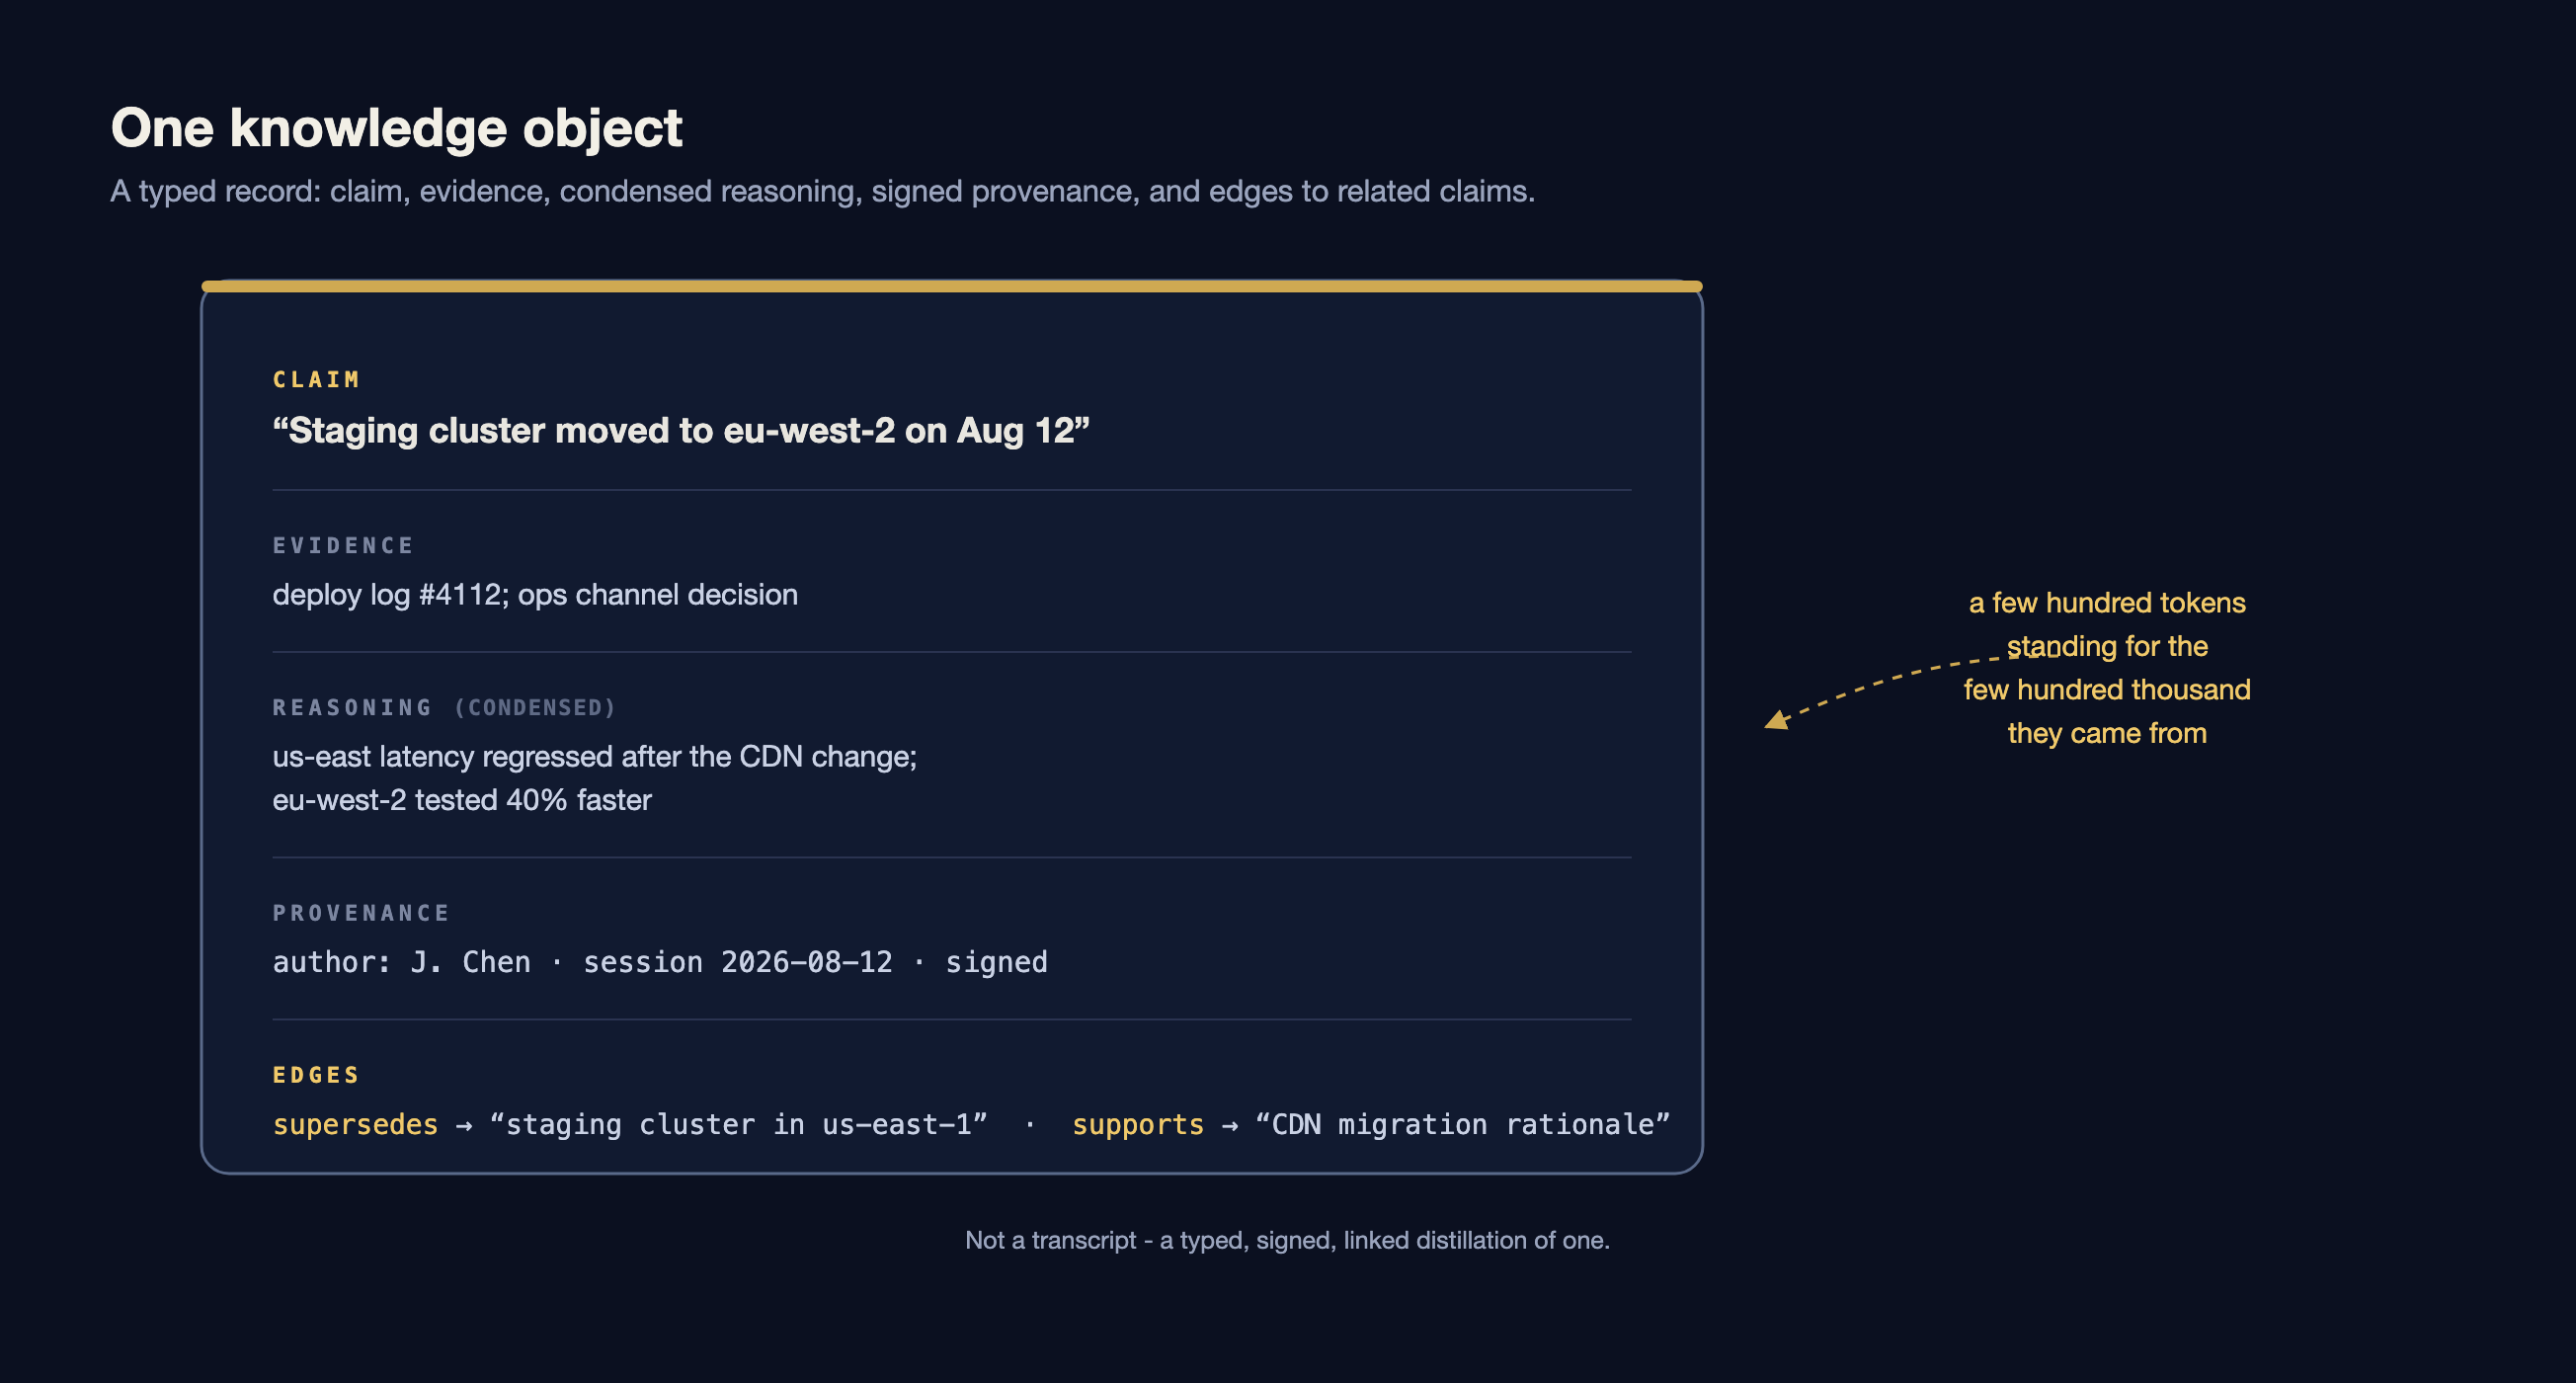This screenshot has width=2576, height=1383.
Task: Click the gold bar atop the card
Action: [951, 286]
